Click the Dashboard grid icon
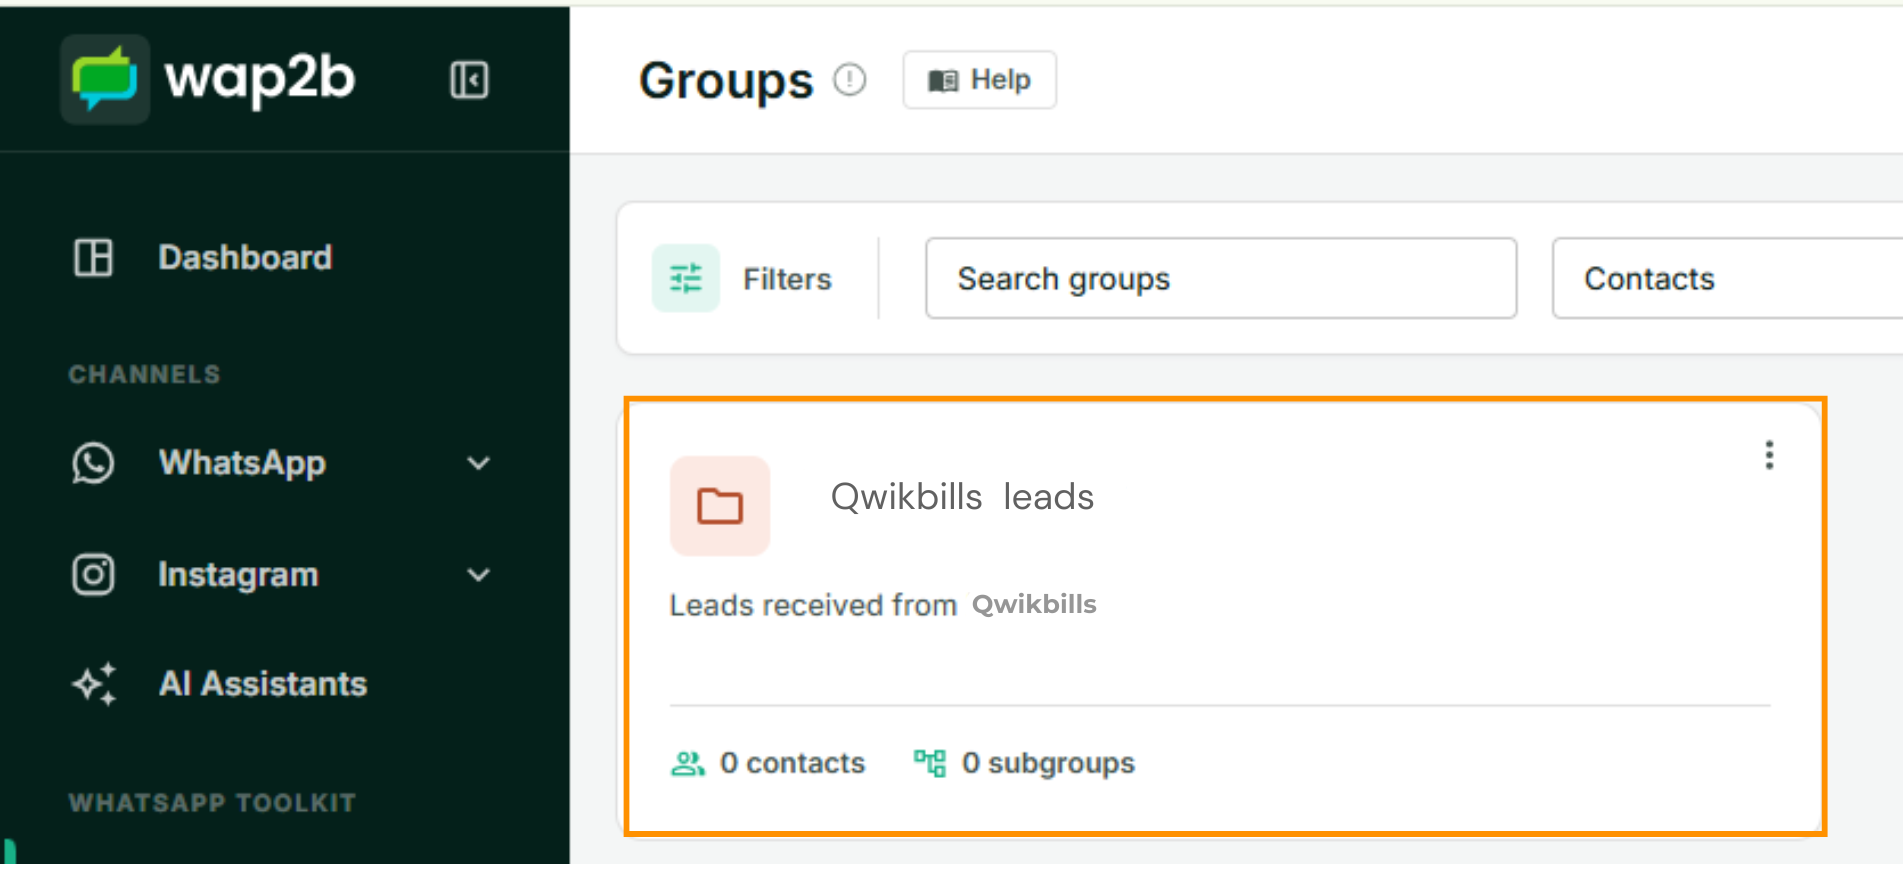This screenshot has width=1903, height=881. pyautogui.click(x=94, y=258)
